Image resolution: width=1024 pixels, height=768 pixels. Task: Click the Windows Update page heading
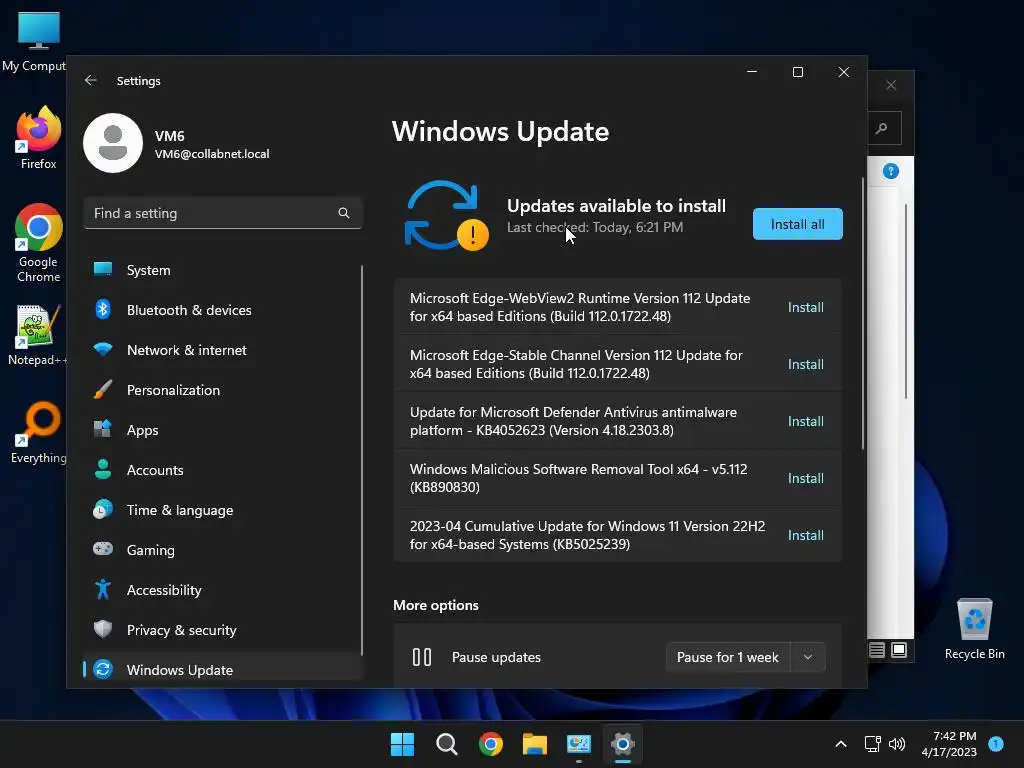[x=500, y=131]
